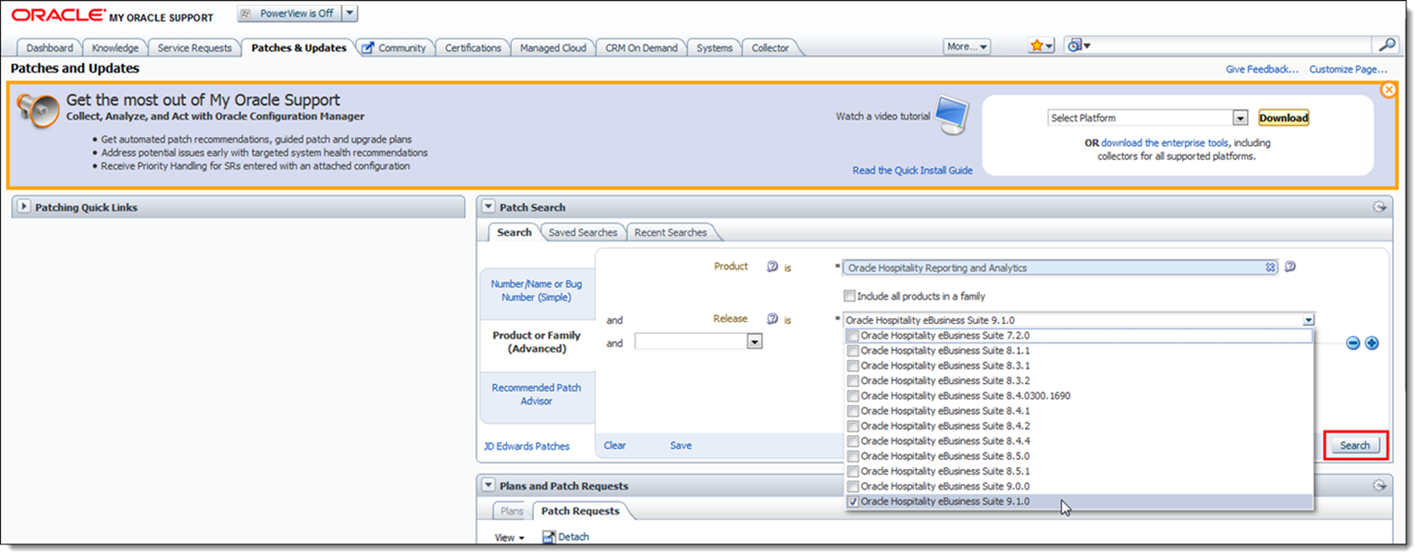The height and width of the screenshot is (558, 1420).
Task: Uncheck Oracle Hospitality eBusiness Suite 9.1.0
Action: [853, 501]
